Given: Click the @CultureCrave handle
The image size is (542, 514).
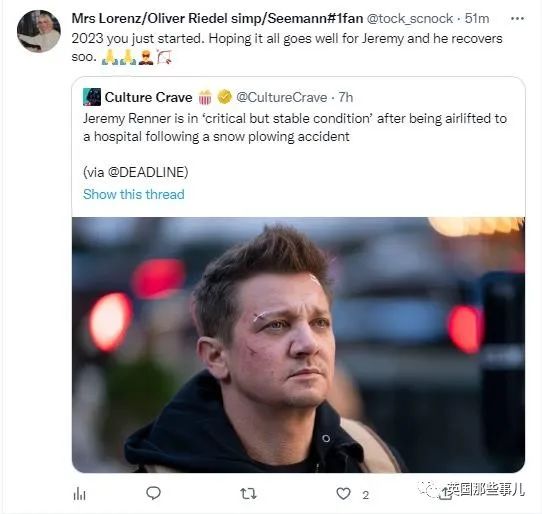Looking at the screenshot, I should (x=281, y=97).
